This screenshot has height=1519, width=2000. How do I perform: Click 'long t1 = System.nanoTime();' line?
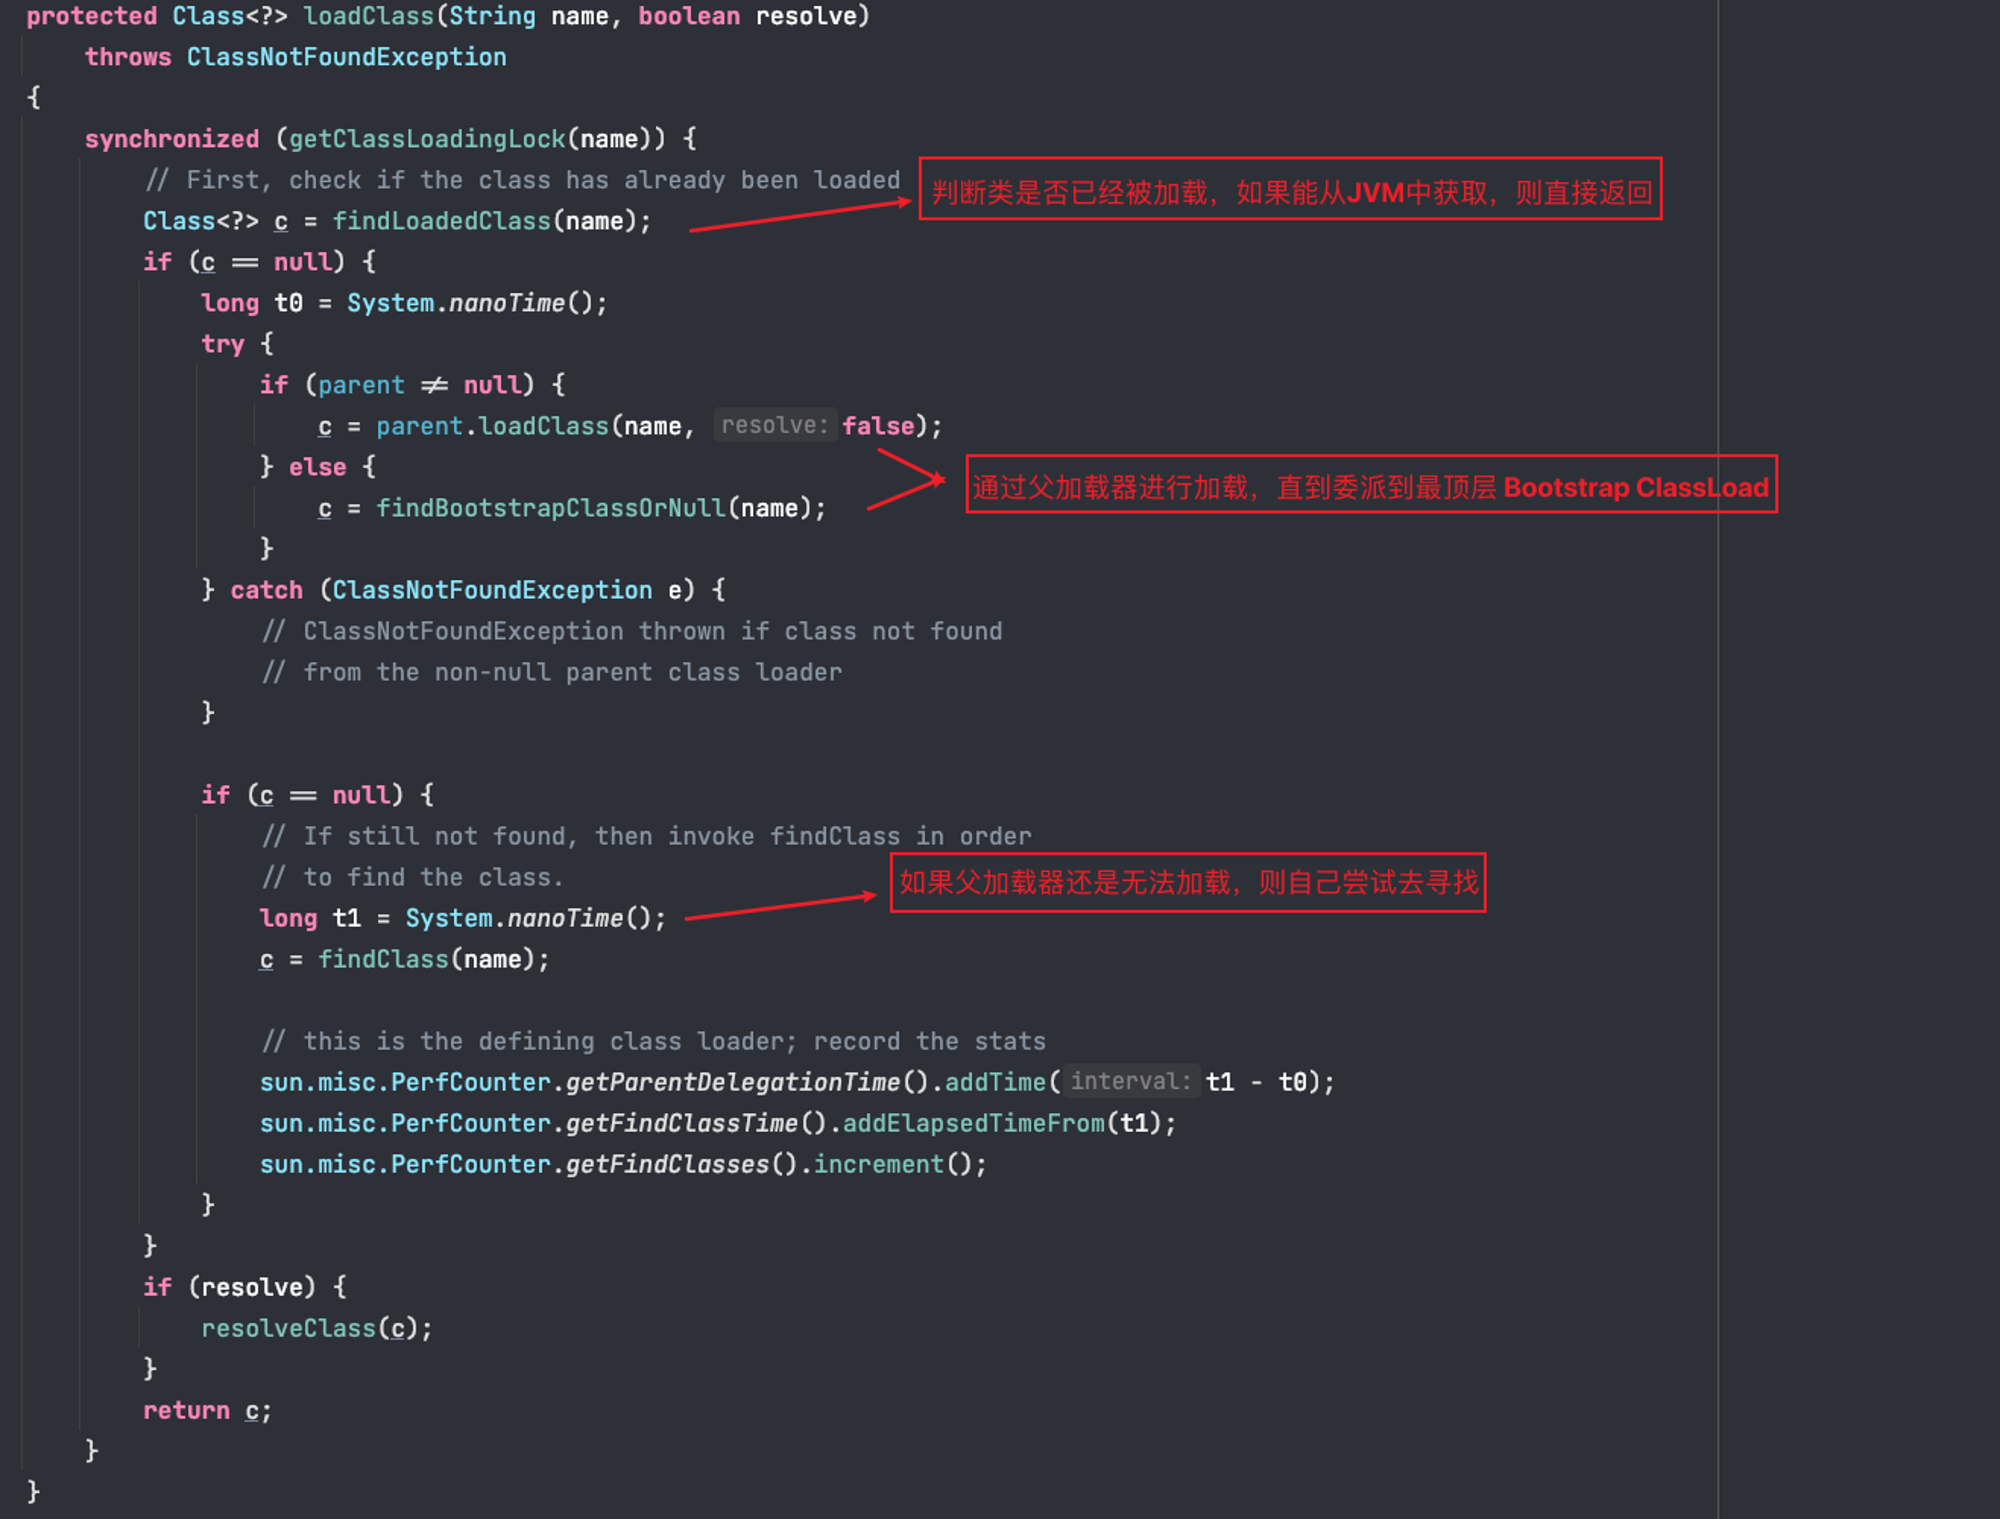point(463,919)
